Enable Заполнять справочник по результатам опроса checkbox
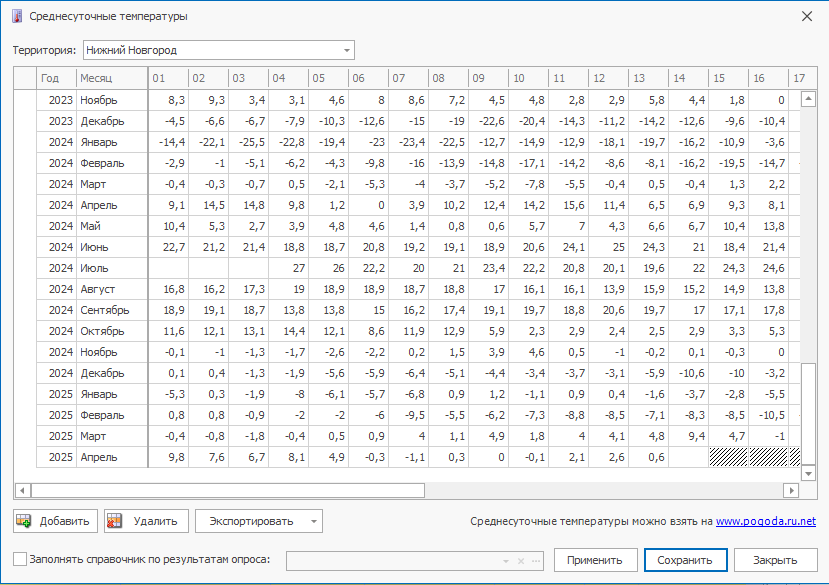829x585 pixels. coord(20,559)
